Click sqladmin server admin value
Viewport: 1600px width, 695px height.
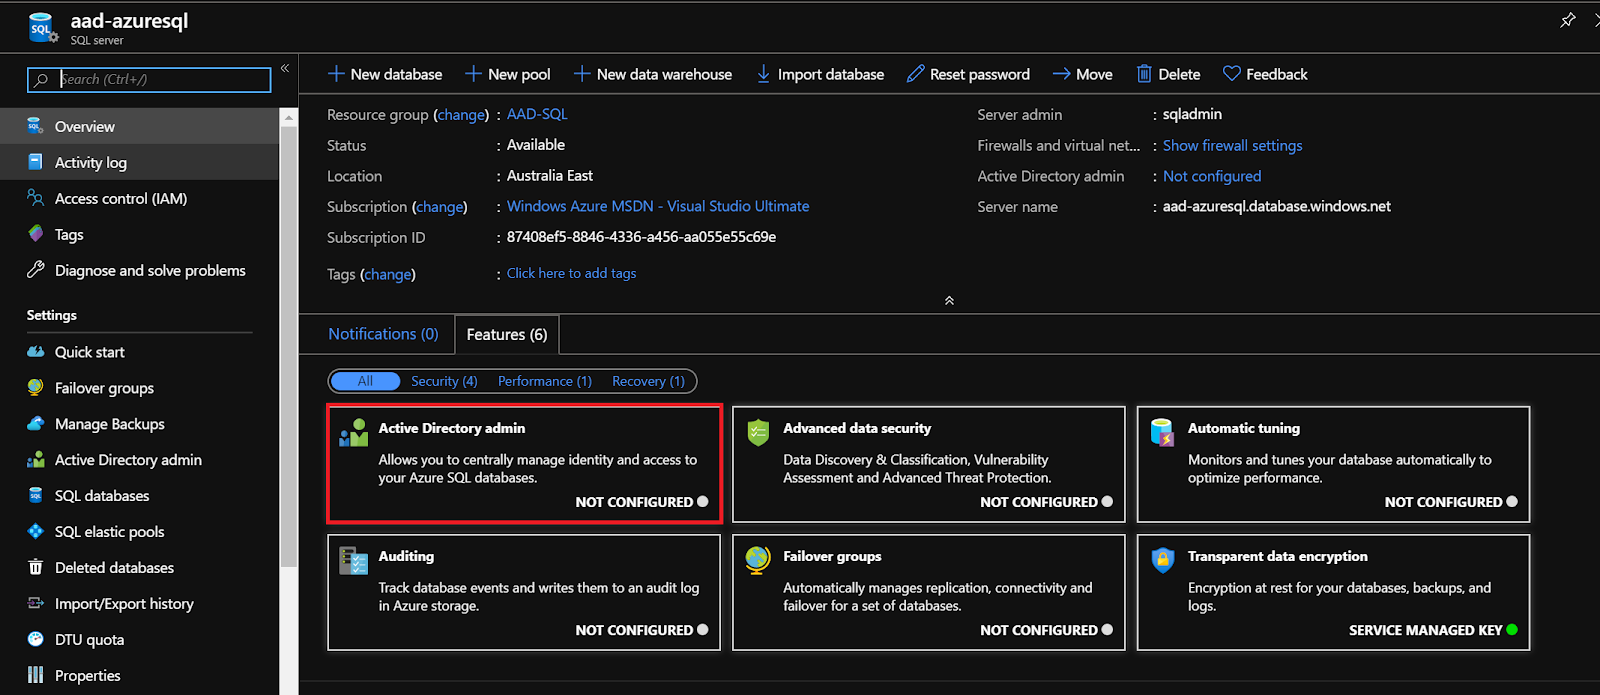pos(1192,114)
